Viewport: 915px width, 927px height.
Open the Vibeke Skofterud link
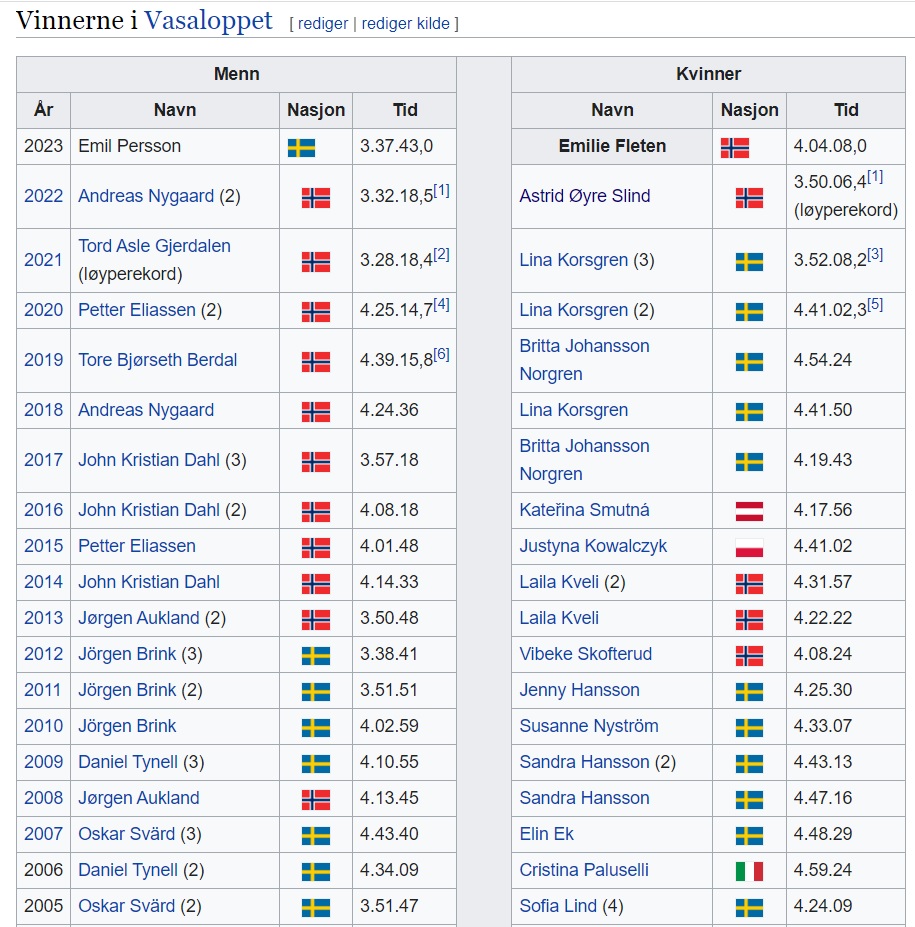[585, 654]
